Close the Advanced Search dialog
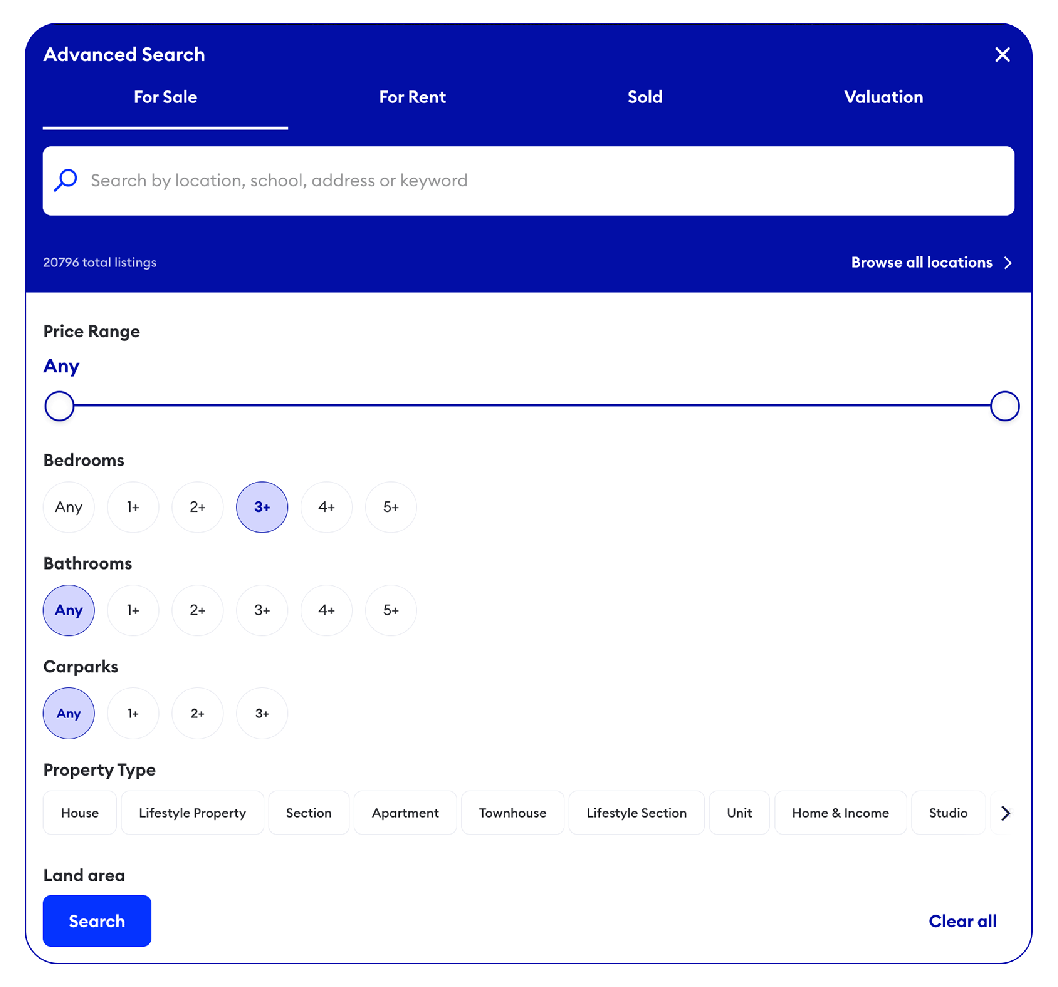Screen dimensions: 1058x987 1002,55
